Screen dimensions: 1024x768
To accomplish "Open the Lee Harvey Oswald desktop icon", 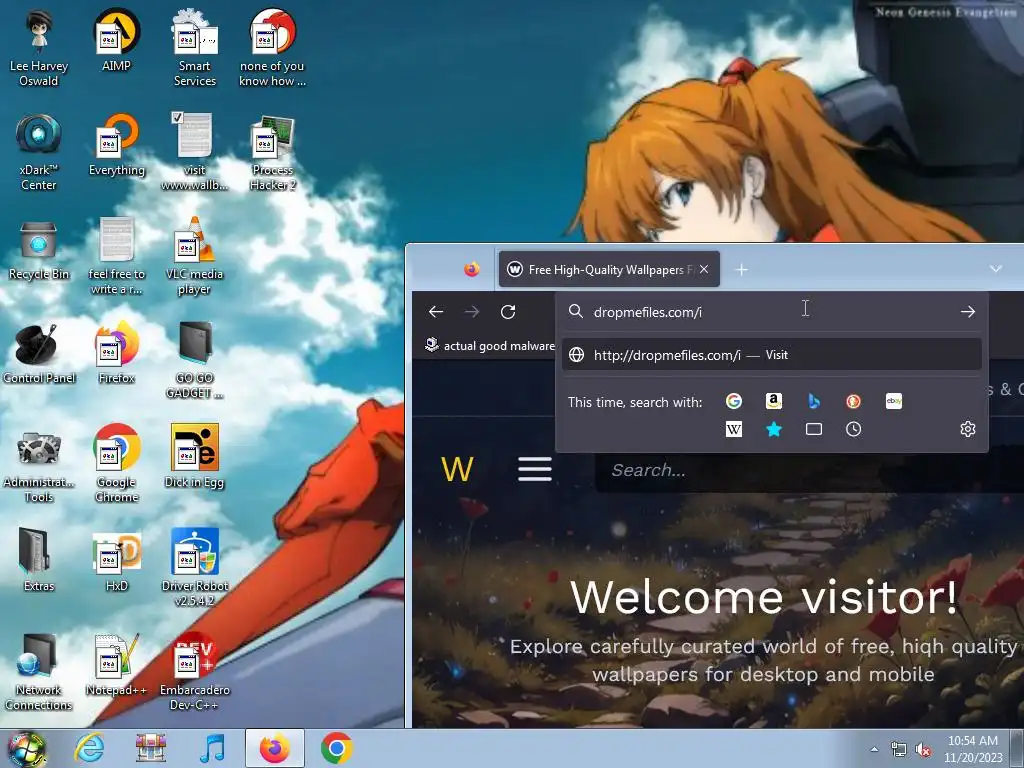I will (39, 47).
